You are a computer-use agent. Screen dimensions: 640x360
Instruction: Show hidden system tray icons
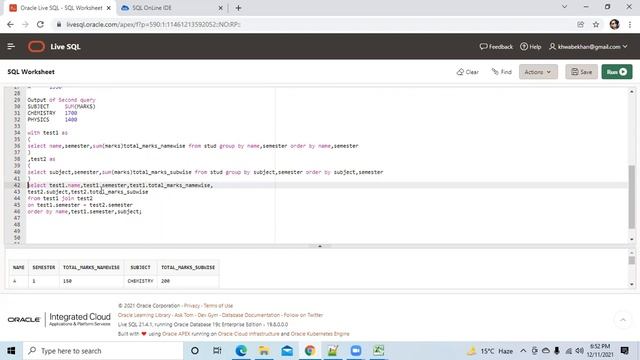[x=523, y=351]
